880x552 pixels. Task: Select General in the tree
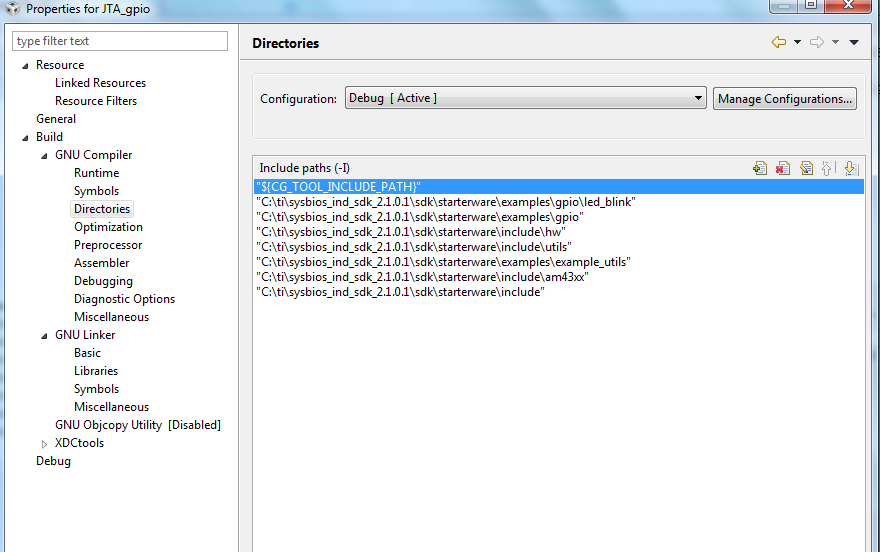[56, 119]
